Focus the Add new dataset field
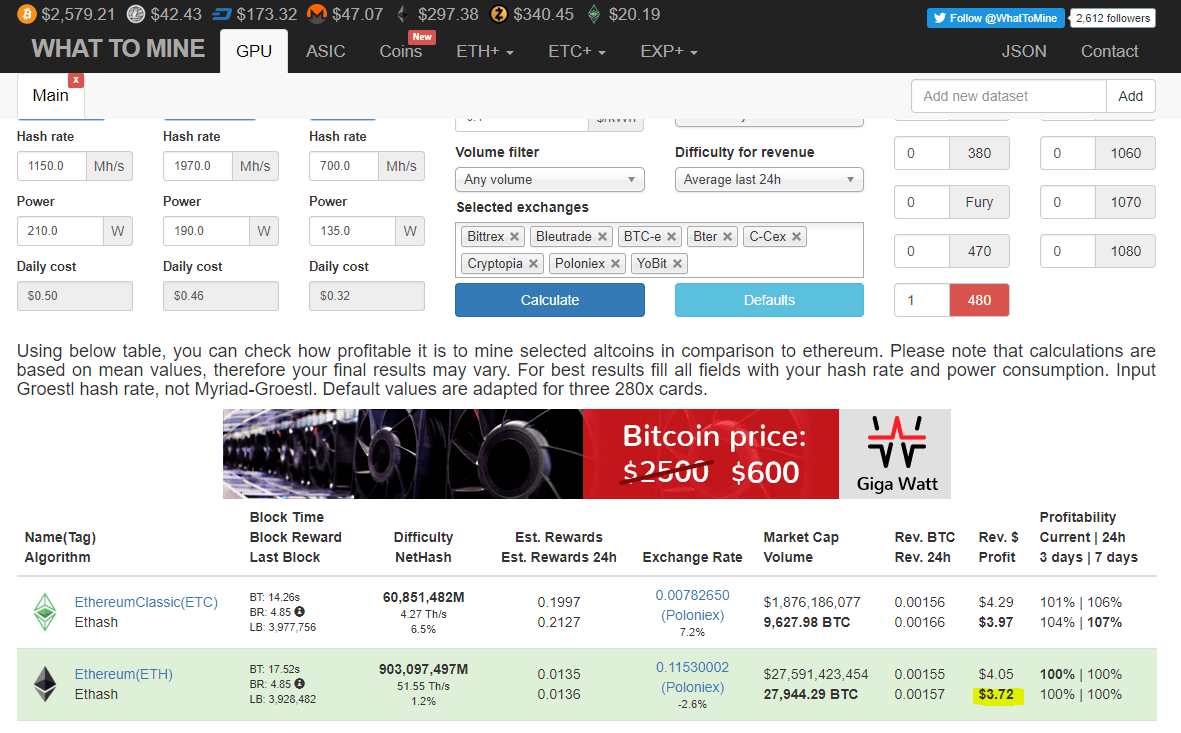Screen dimensions: 1181x733 click(1009, 96)
